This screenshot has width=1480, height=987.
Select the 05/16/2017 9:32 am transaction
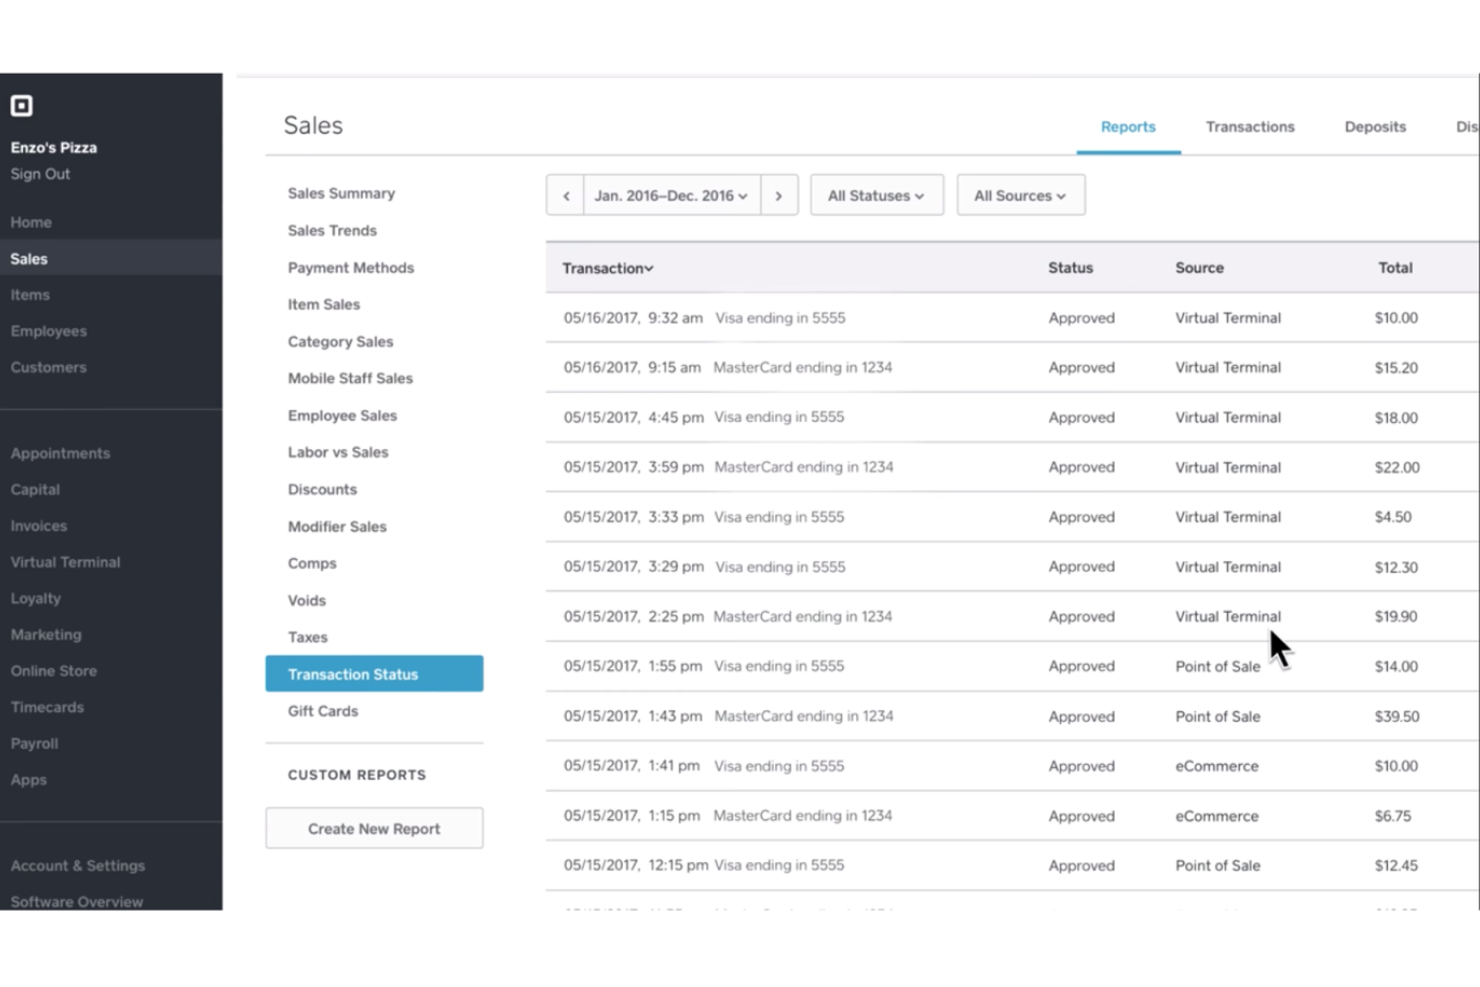coord(1012,318)
